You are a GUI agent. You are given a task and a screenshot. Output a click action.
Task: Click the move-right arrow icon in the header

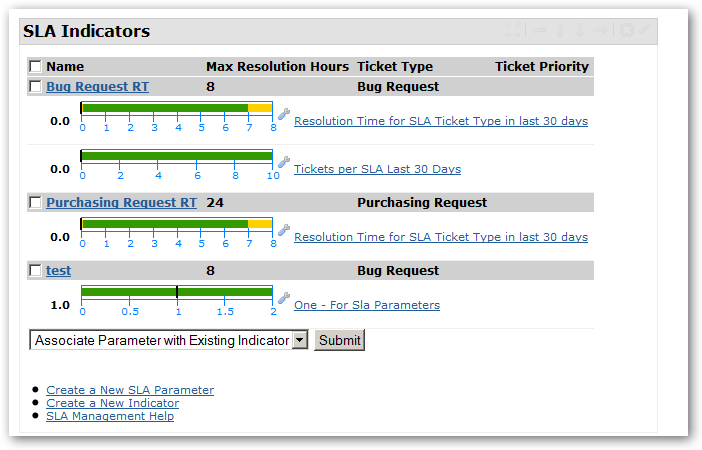(x=600, y=31)
